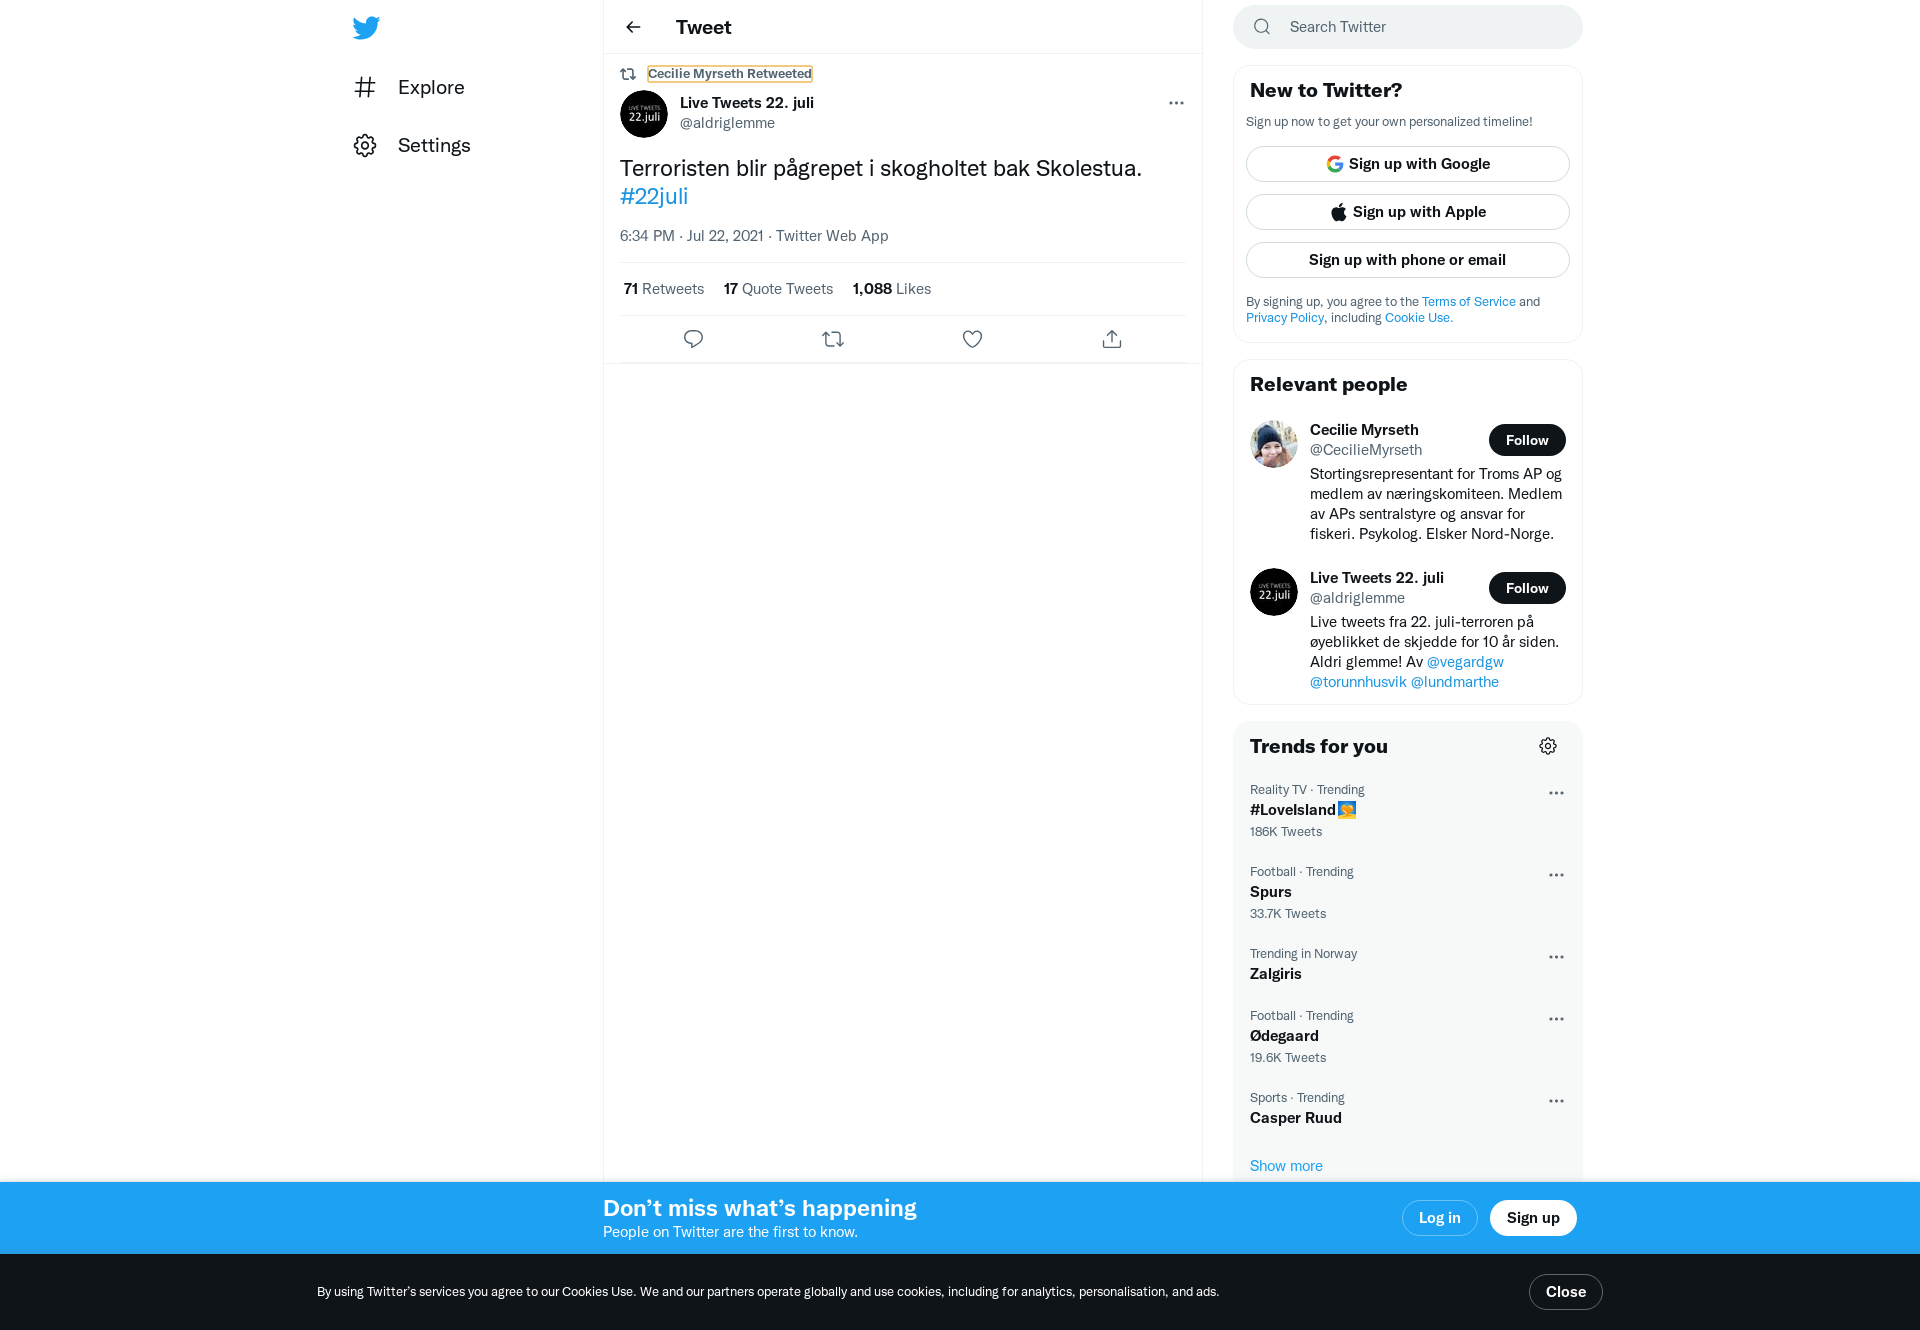This screenshot has height=1330, width=1920.
Task: Open more options for Spurs trend
Action: [1556, 875]
